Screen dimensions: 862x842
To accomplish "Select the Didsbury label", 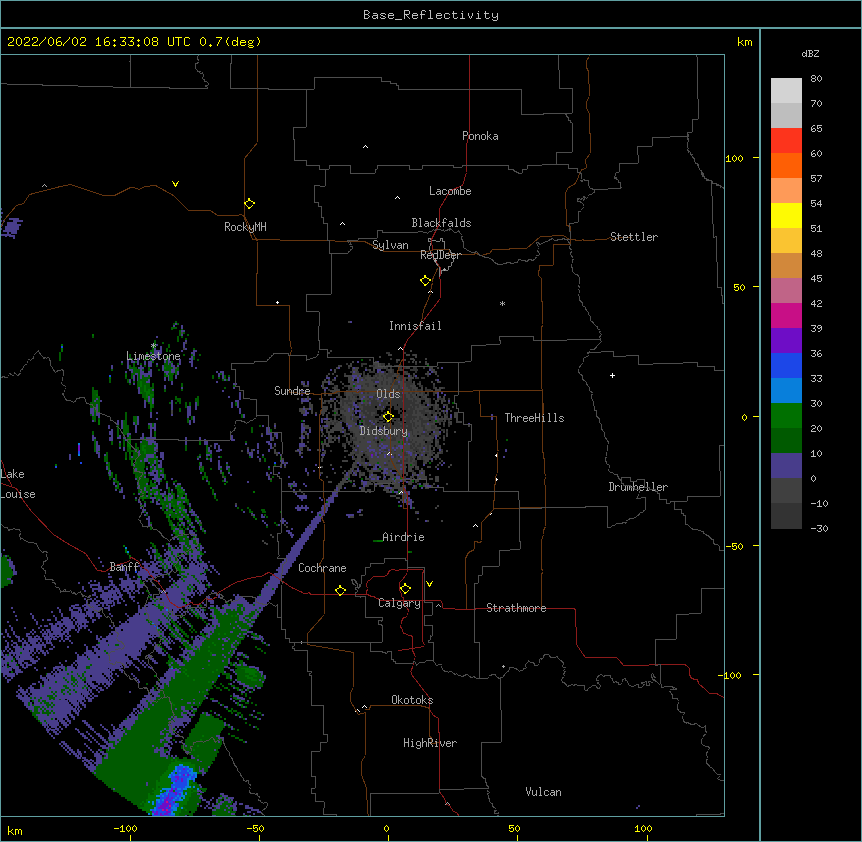I will [x=384, y=431].
